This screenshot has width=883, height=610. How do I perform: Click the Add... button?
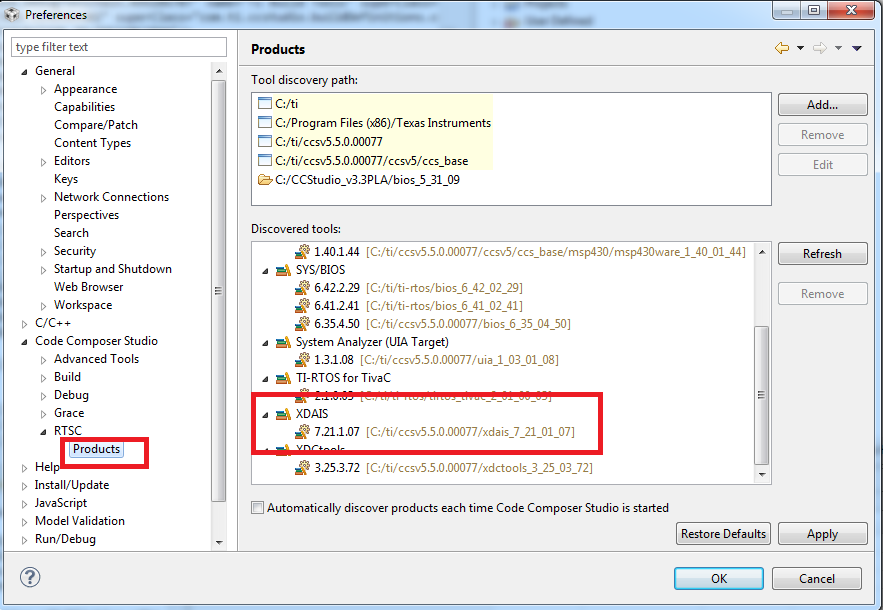[822, 105]
